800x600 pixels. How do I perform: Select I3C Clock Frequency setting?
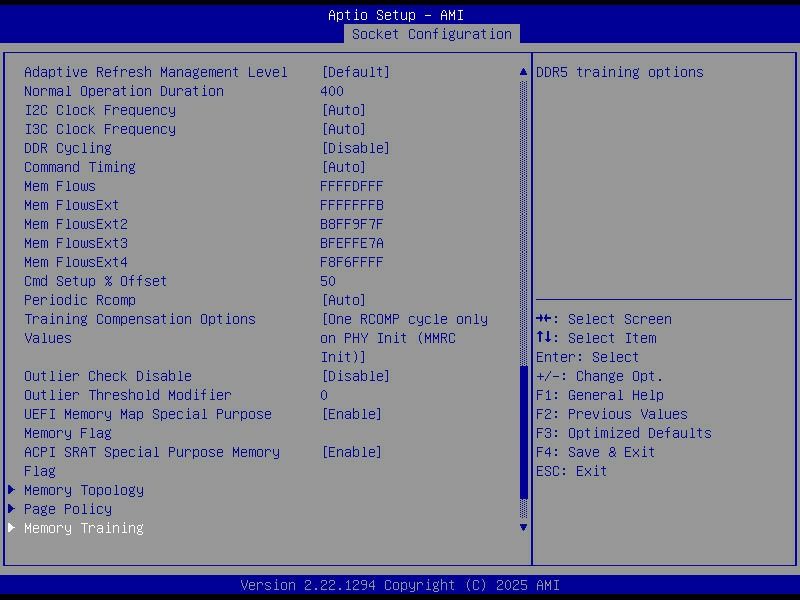(x=100, y=129)
